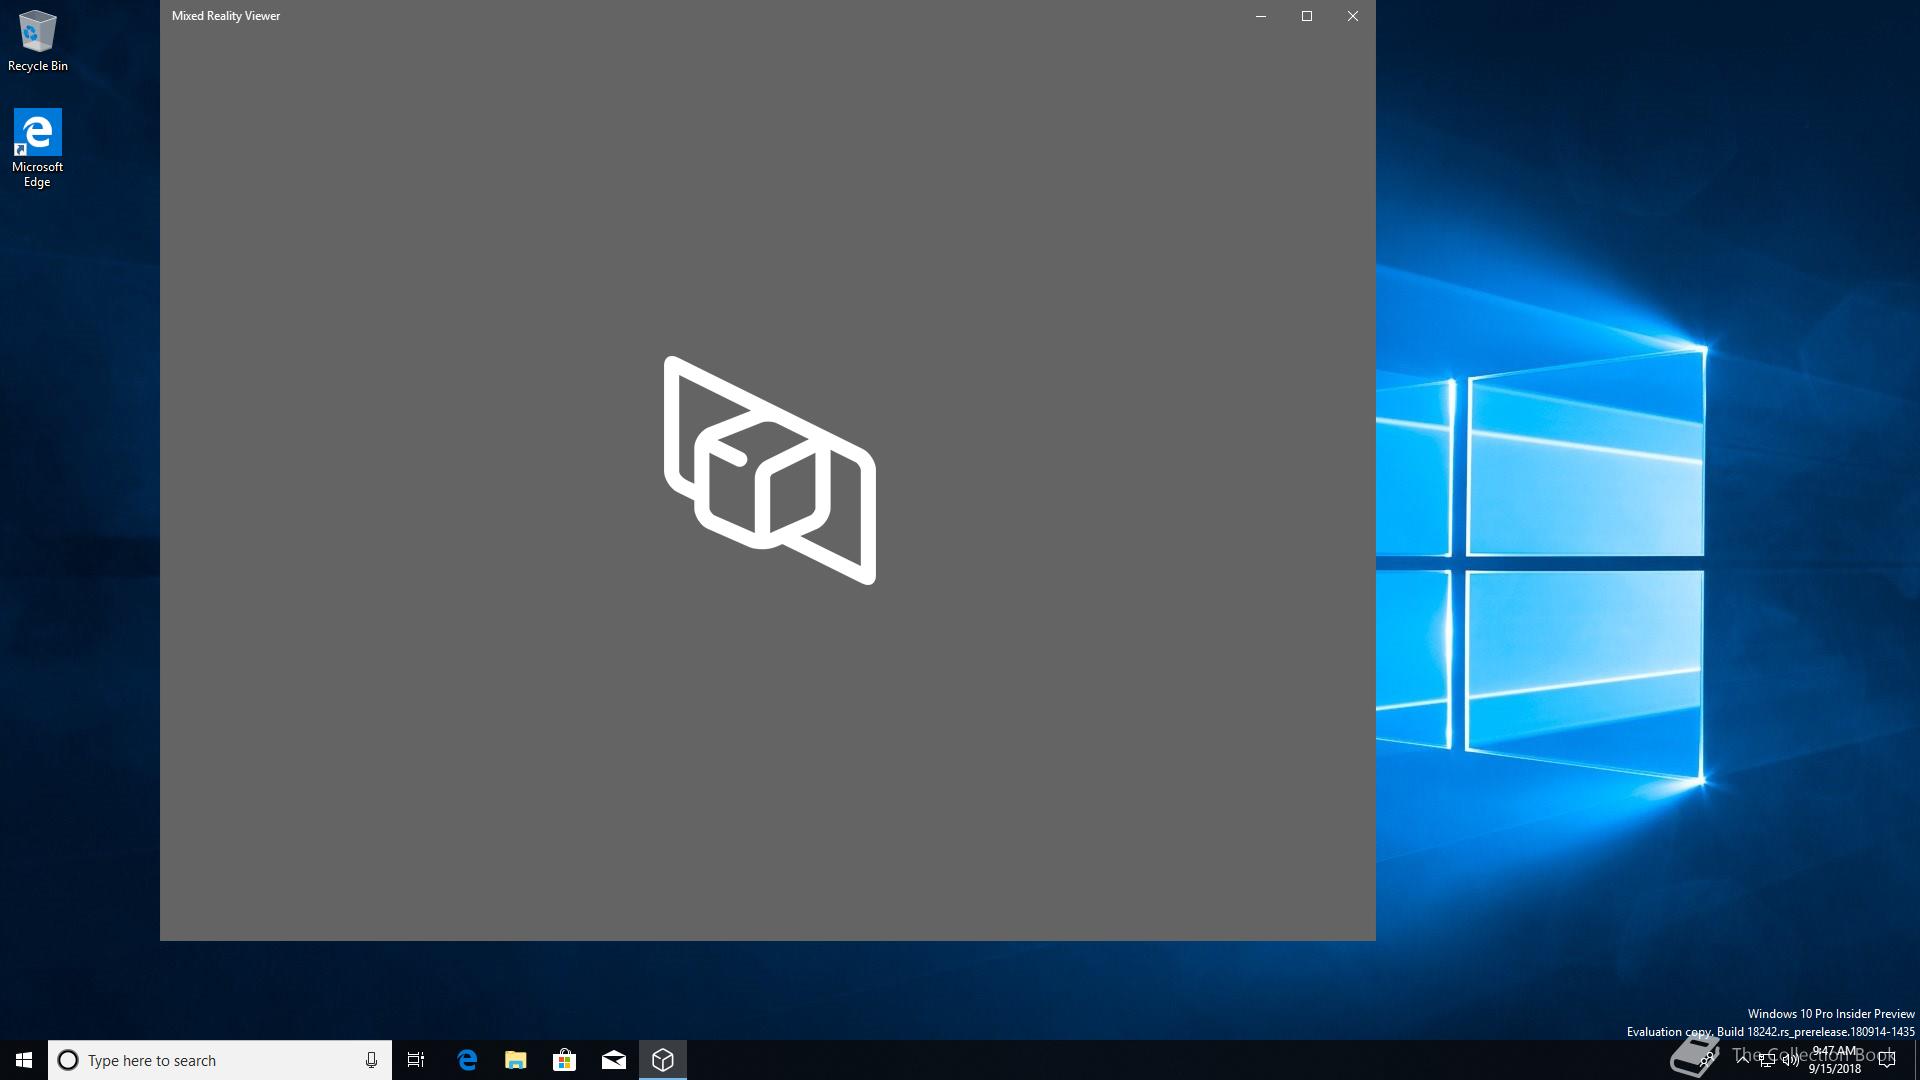Activate Cortana microphone voice search
Screen dimensions: 1920x1080
click(x=371, y=1060)
